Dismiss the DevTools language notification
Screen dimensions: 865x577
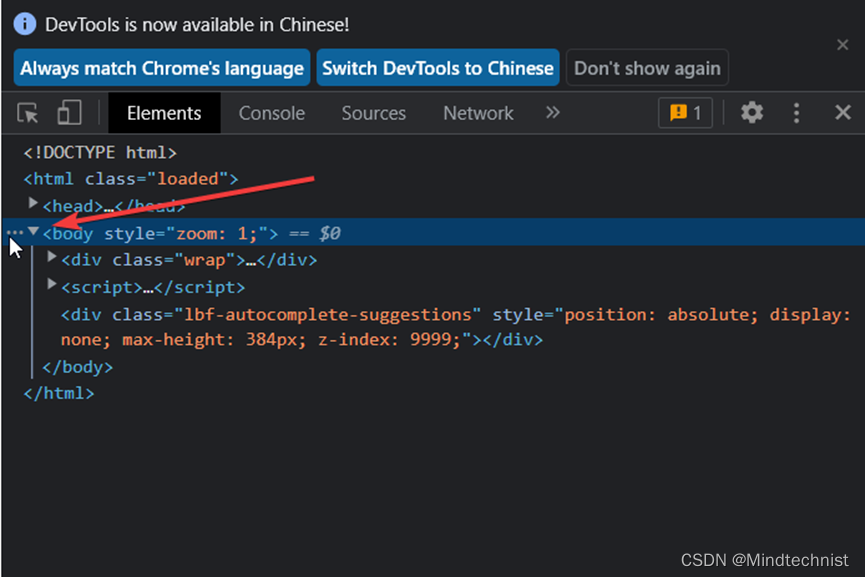842,45
